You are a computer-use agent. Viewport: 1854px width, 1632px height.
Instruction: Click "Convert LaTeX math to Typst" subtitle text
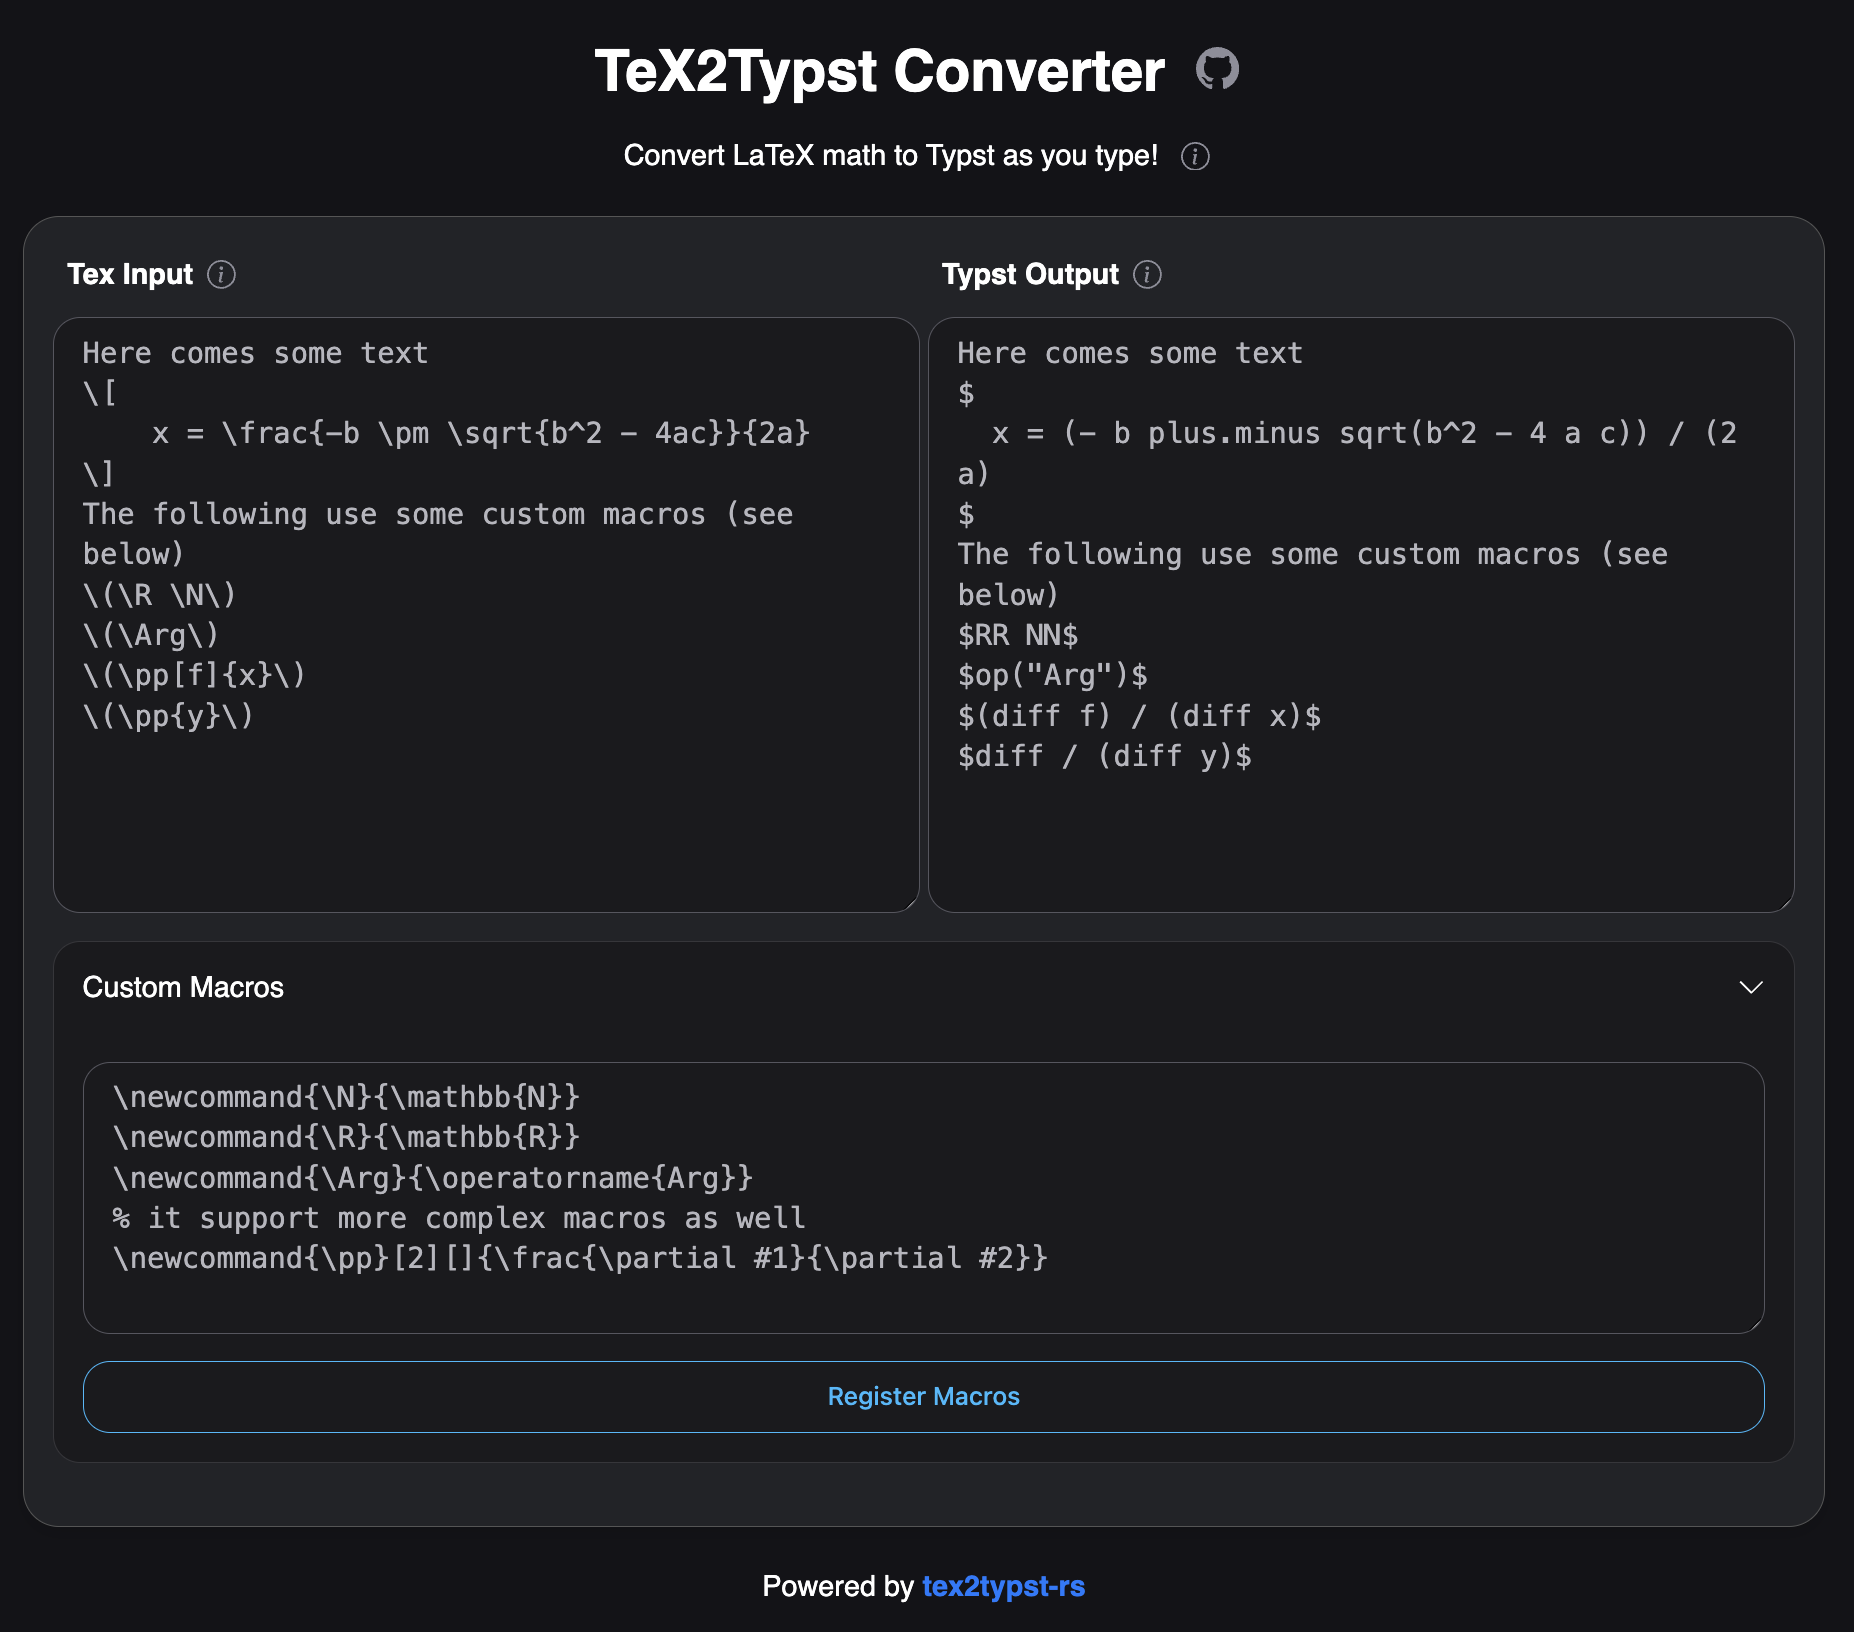point(890,156)
